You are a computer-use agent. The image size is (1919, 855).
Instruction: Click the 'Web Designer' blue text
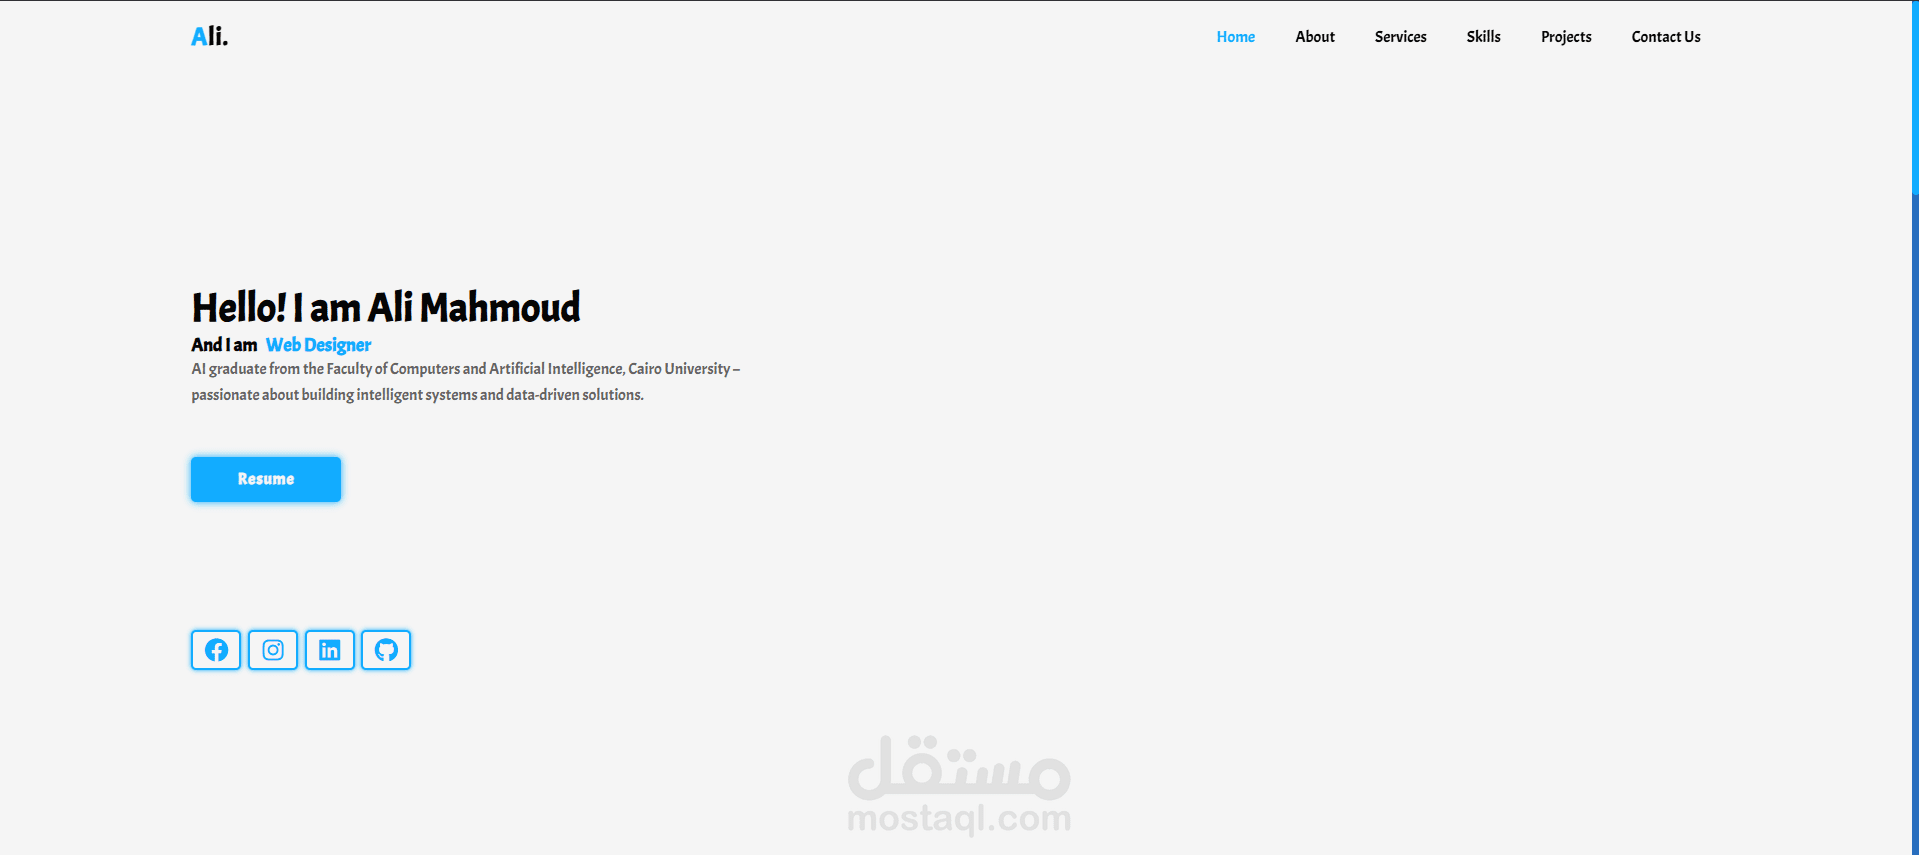point(318,345)
